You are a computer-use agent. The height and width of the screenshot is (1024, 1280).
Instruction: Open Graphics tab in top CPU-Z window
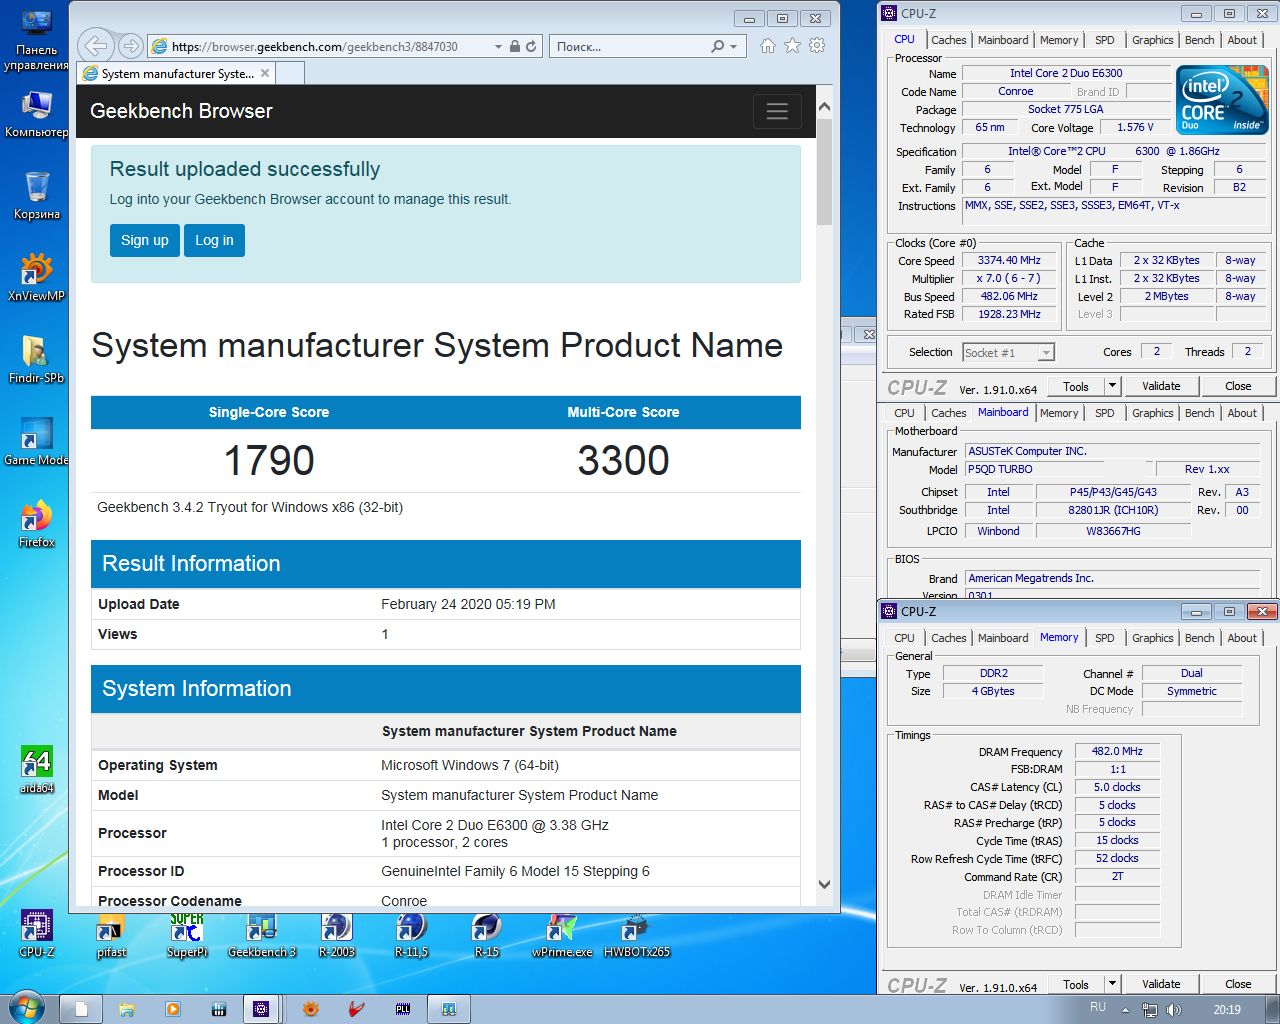(1152, 40)
